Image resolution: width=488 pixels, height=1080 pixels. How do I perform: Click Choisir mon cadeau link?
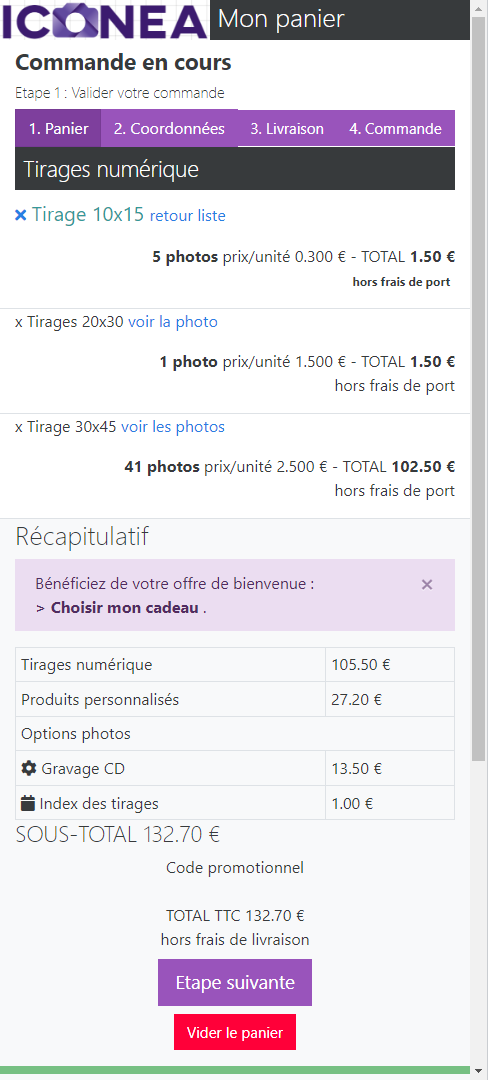click(125, 608)
